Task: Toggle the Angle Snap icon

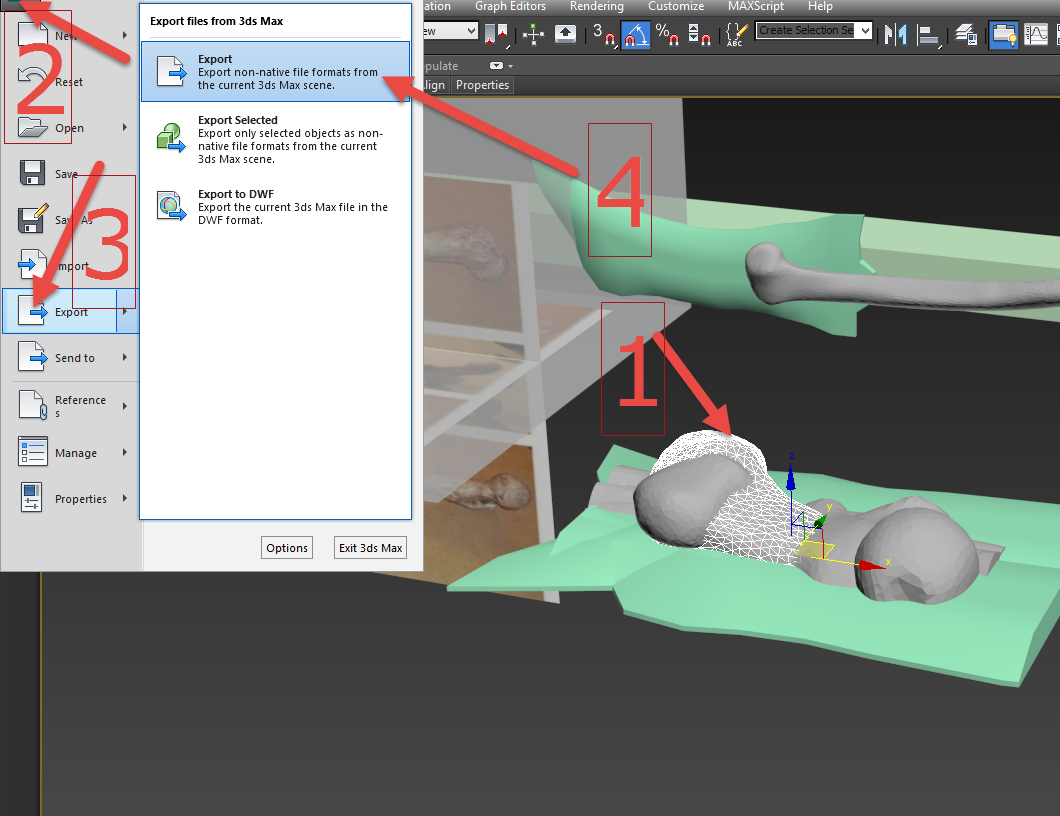Action: click(635, 34)
